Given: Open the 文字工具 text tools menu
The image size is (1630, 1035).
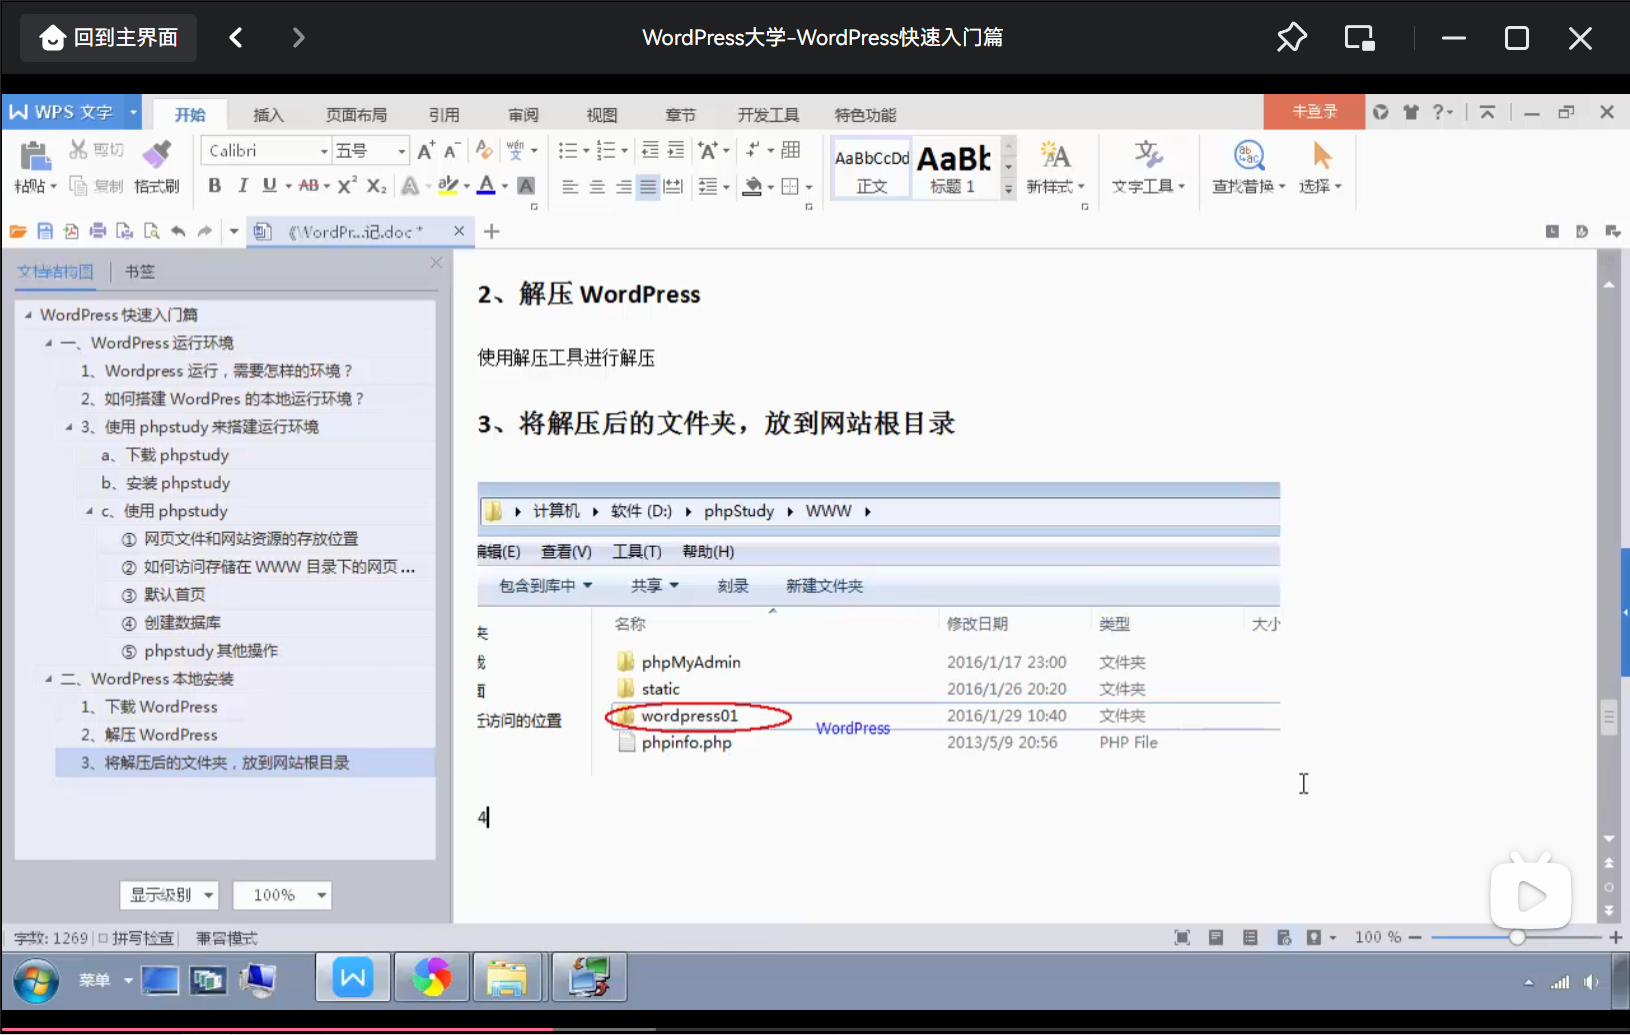Looking at the screenshot, I should tap(1148, 168).
